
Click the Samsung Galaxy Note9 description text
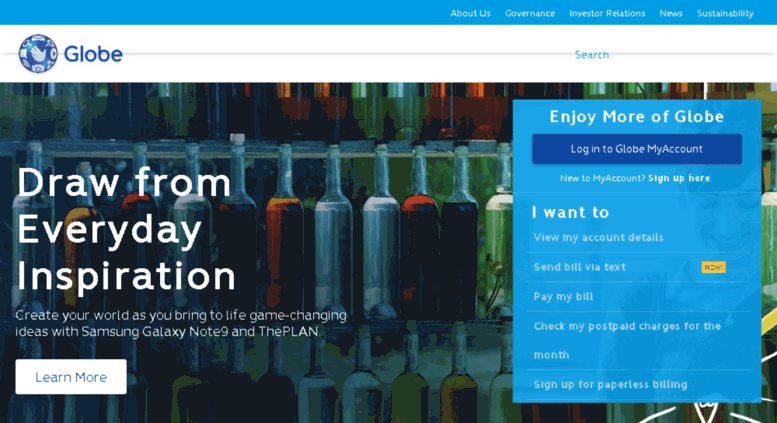[x=181, y=323]
